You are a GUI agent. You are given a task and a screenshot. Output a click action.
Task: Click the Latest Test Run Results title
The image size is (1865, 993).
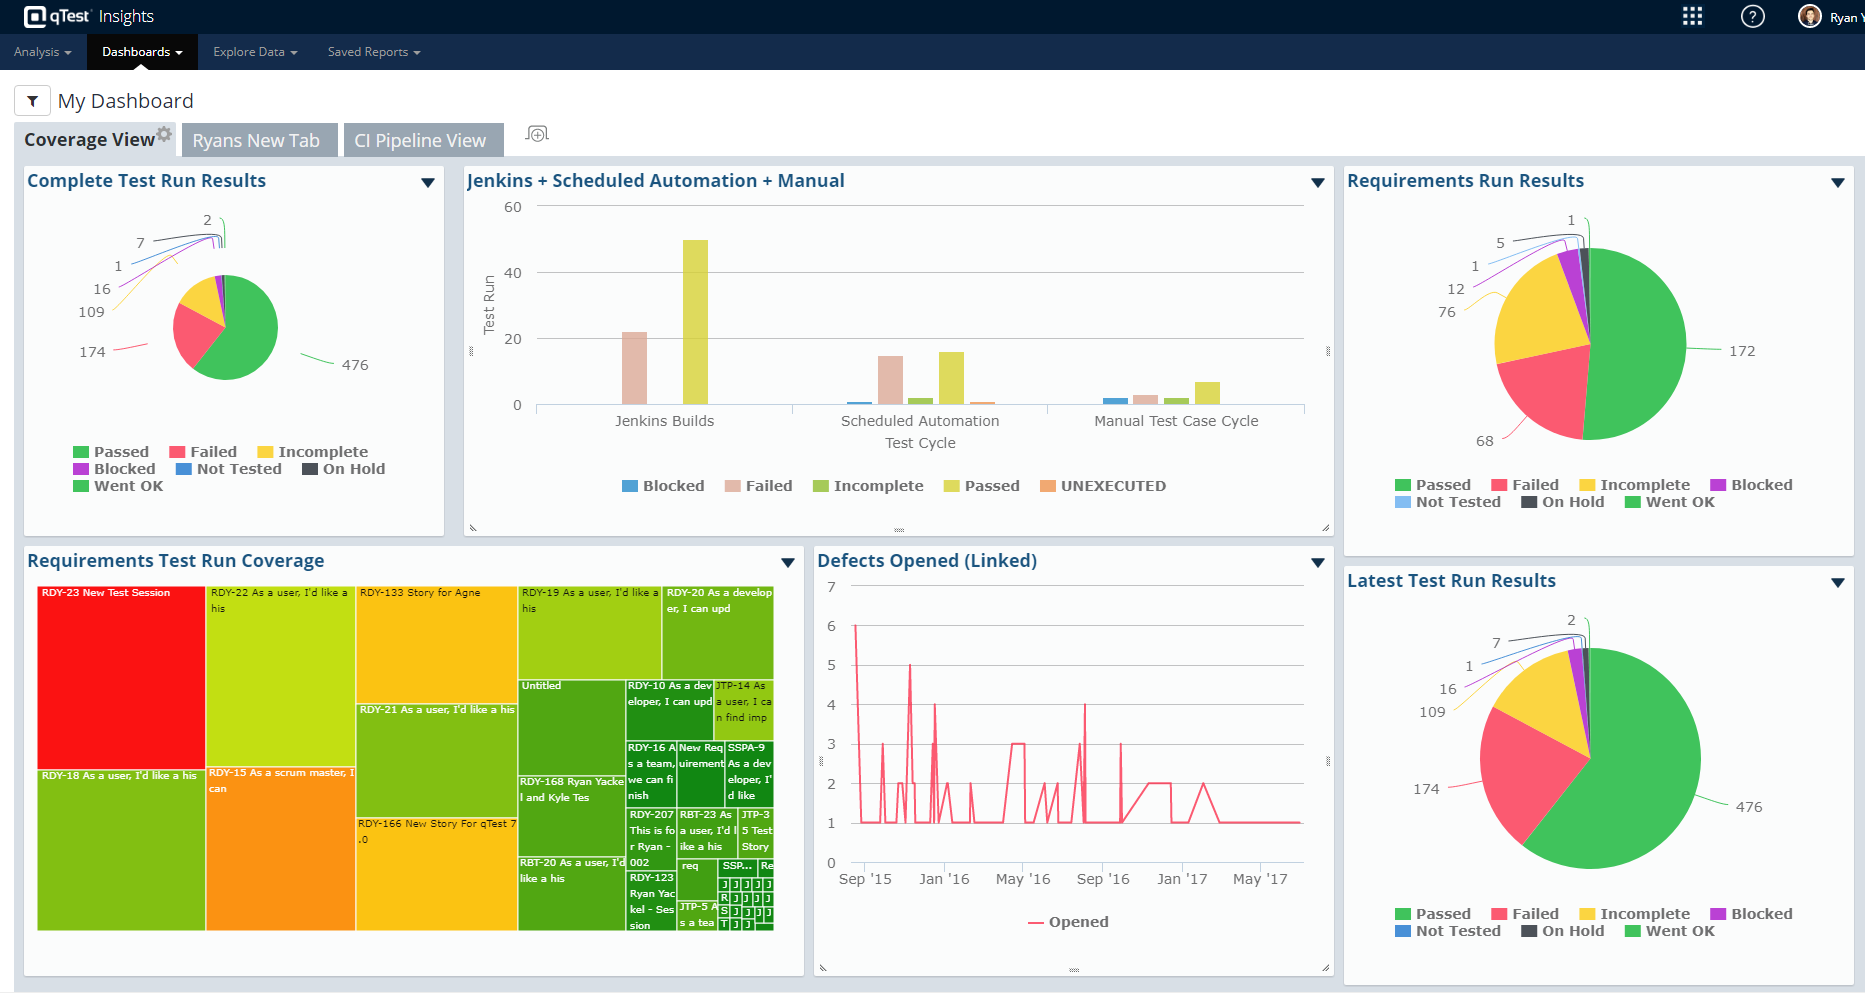point(1451,581)
